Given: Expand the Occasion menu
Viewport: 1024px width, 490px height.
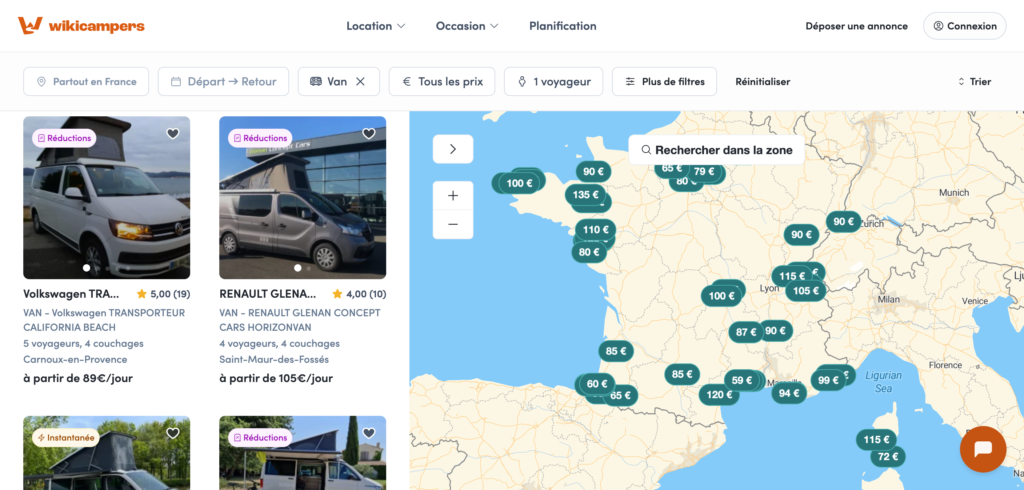Looking at the screenshot, I should [467, 26].
